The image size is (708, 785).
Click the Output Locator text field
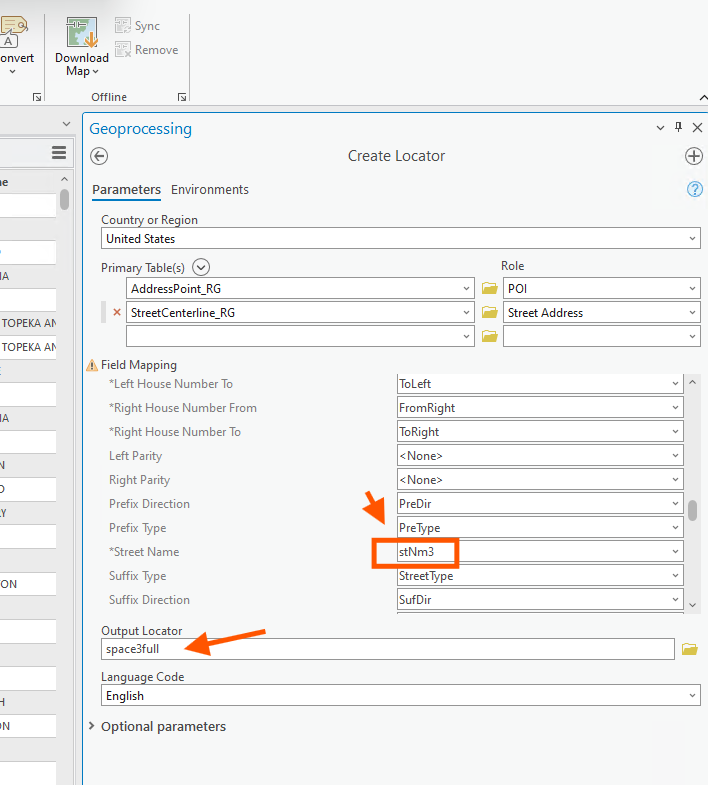pyautogui.click(x=388, y=649)
